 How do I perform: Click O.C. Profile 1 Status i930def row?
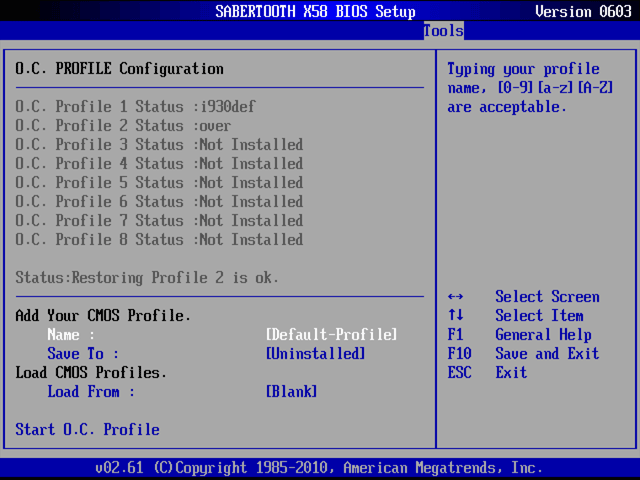pos(136,107)
